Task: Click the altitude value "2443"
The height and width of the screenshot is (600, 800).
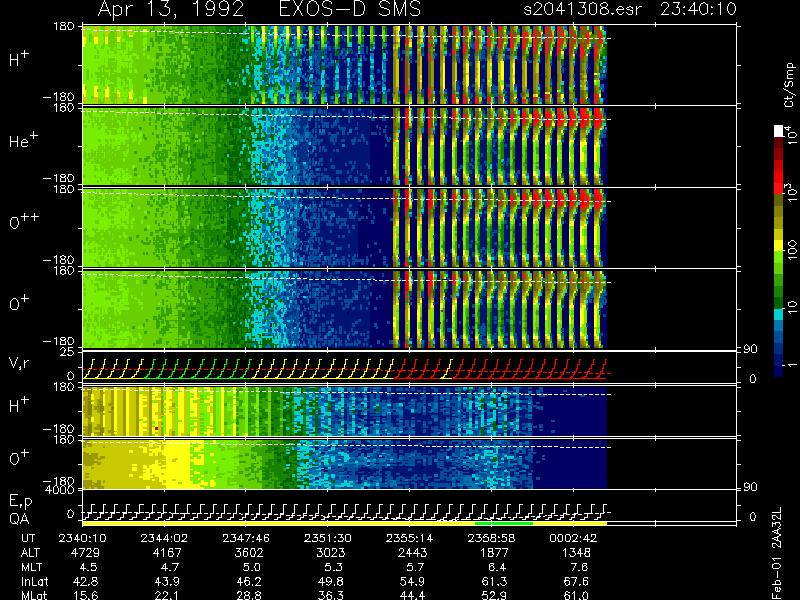Action: (x=412, y=553)
